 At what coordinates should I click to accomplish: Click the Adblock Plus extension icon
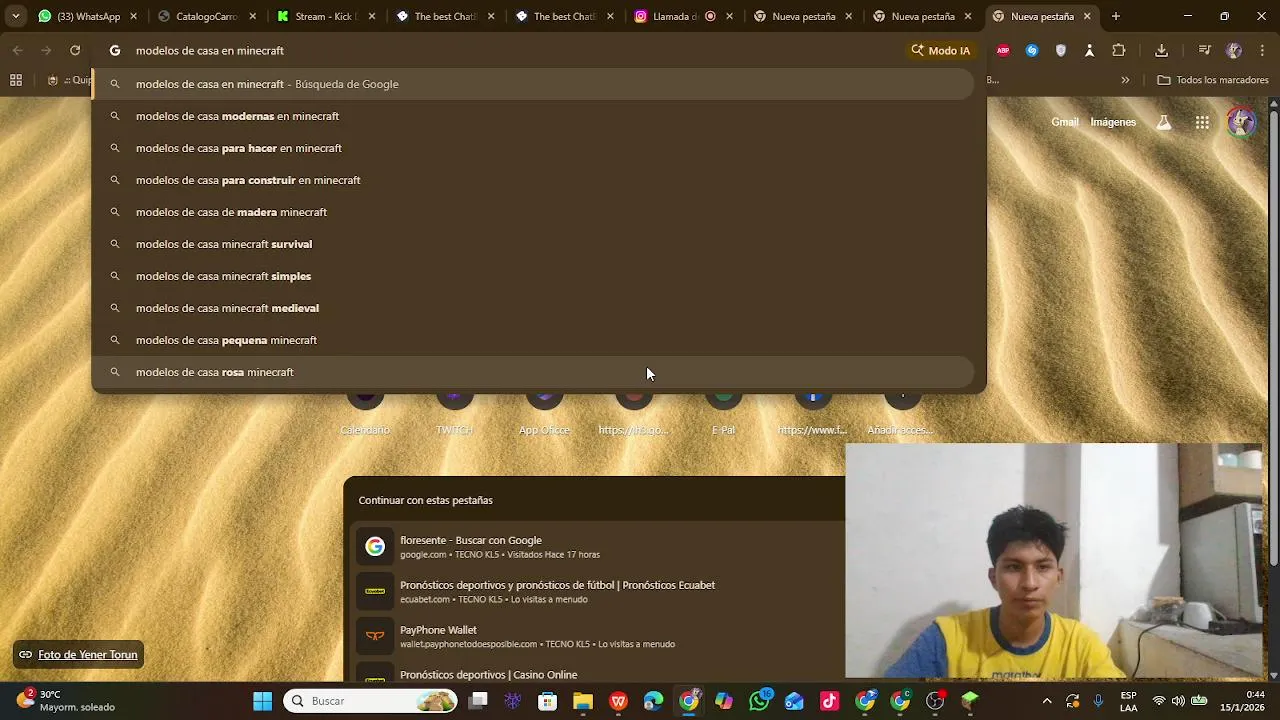click(1003, 50)
